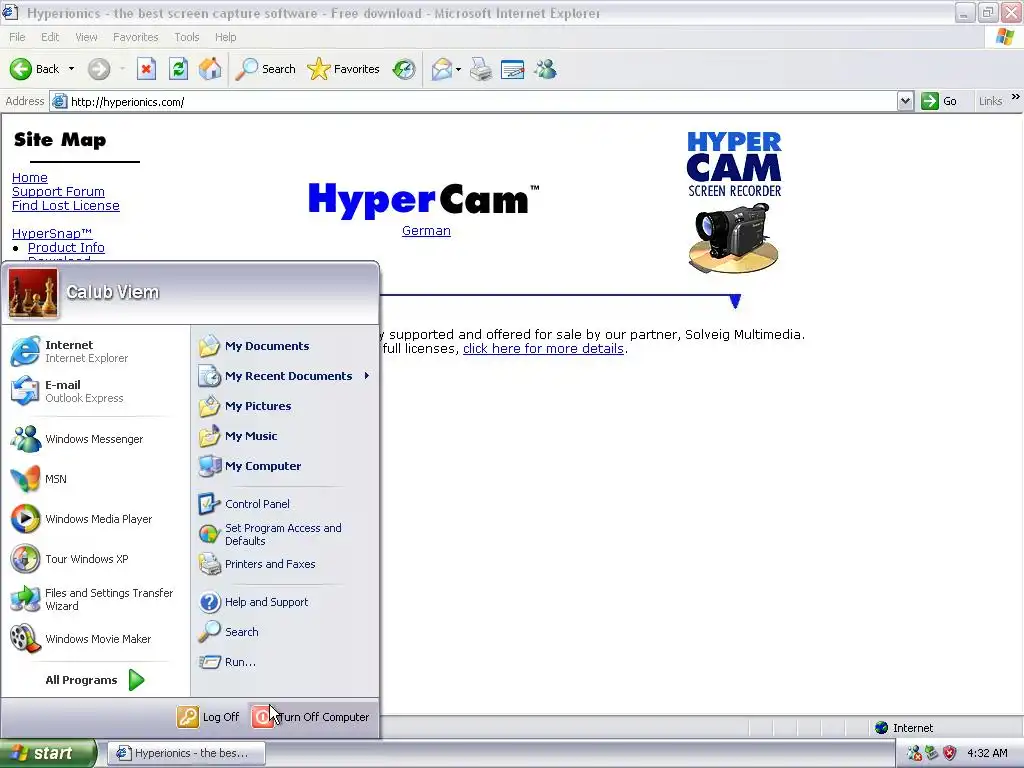Image resolution: width=1024 pixels, height=768 pixels.
Task: Open the Favorites menu in menu bar
Action: point(135,37)
